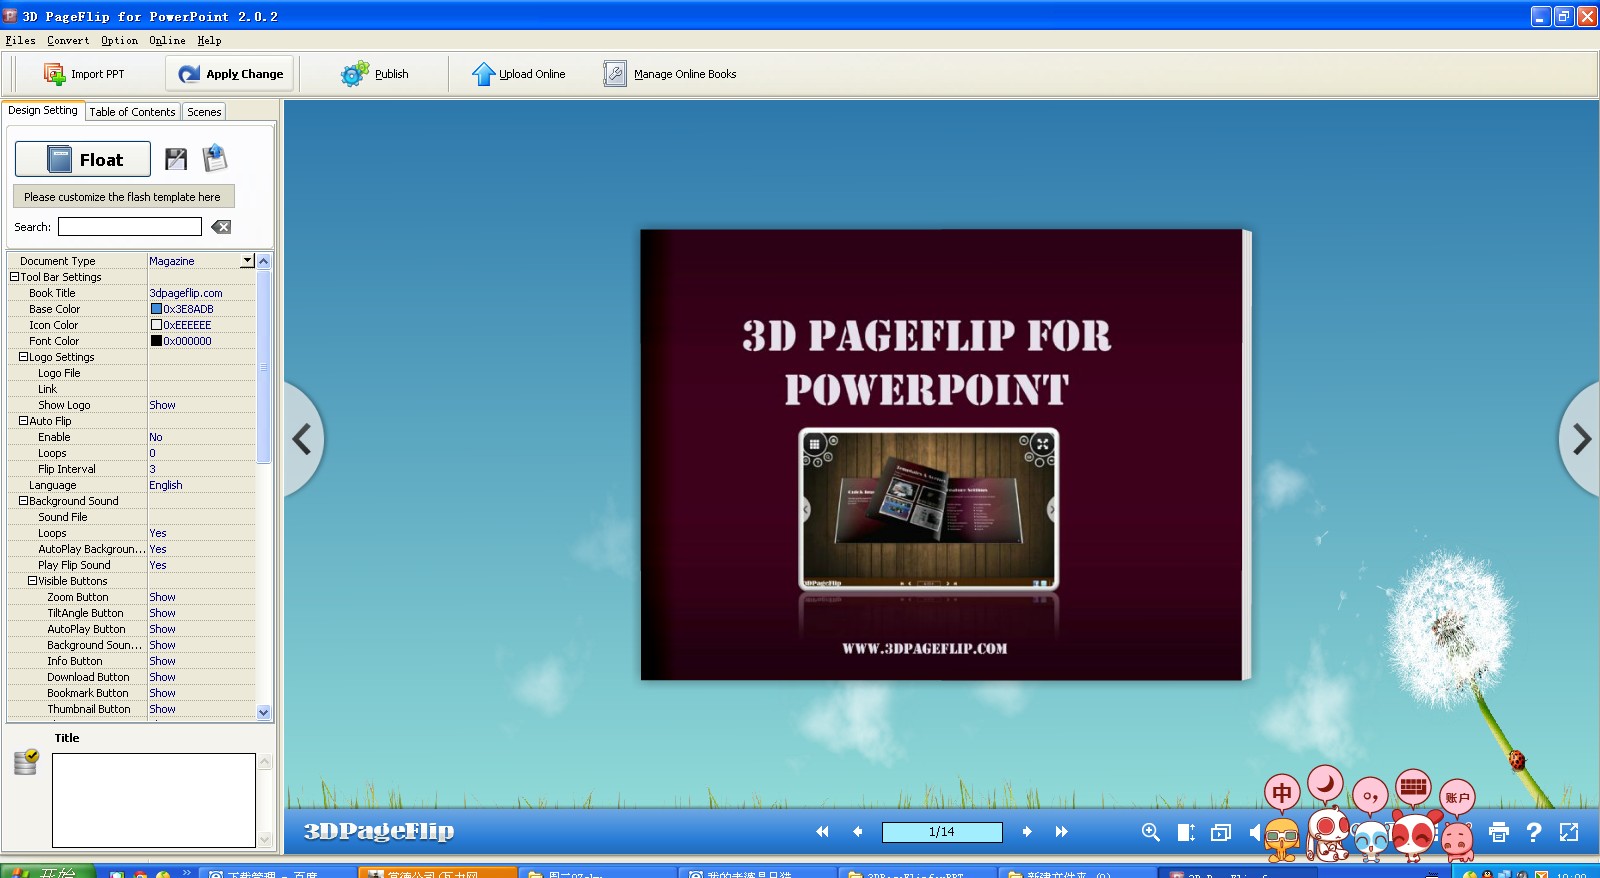The image size is (1600, 878).
Task: Flip to previous page with left arrow
Action: 302,439
